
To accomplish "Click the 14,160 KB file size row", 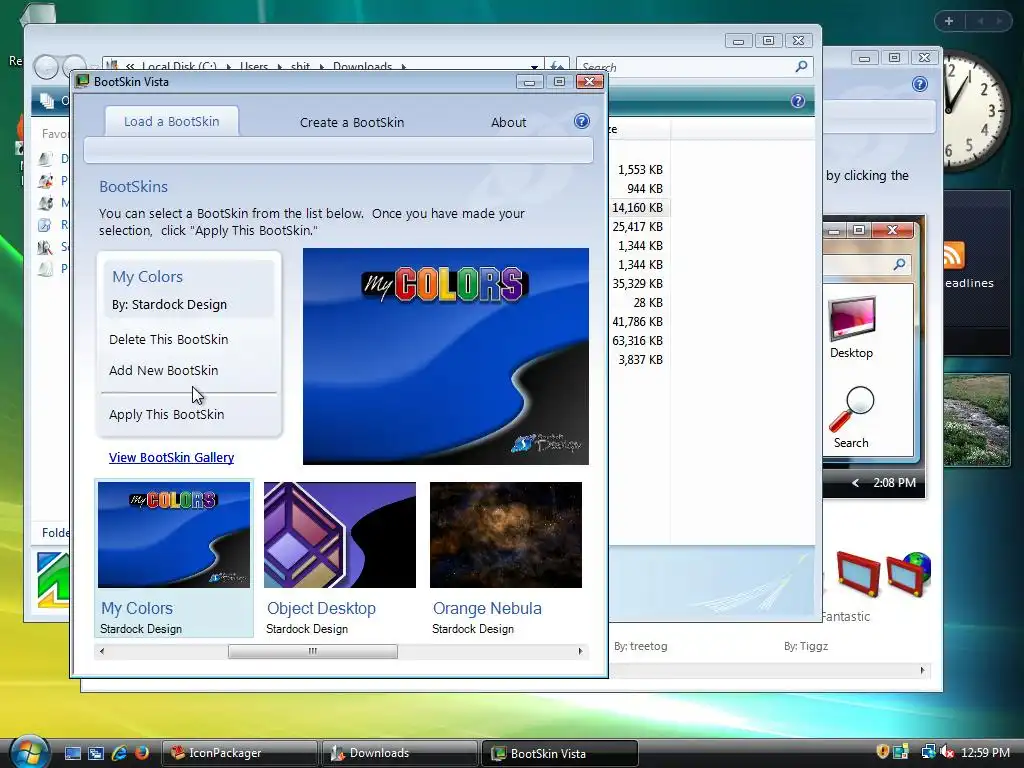I will point(638,208).
